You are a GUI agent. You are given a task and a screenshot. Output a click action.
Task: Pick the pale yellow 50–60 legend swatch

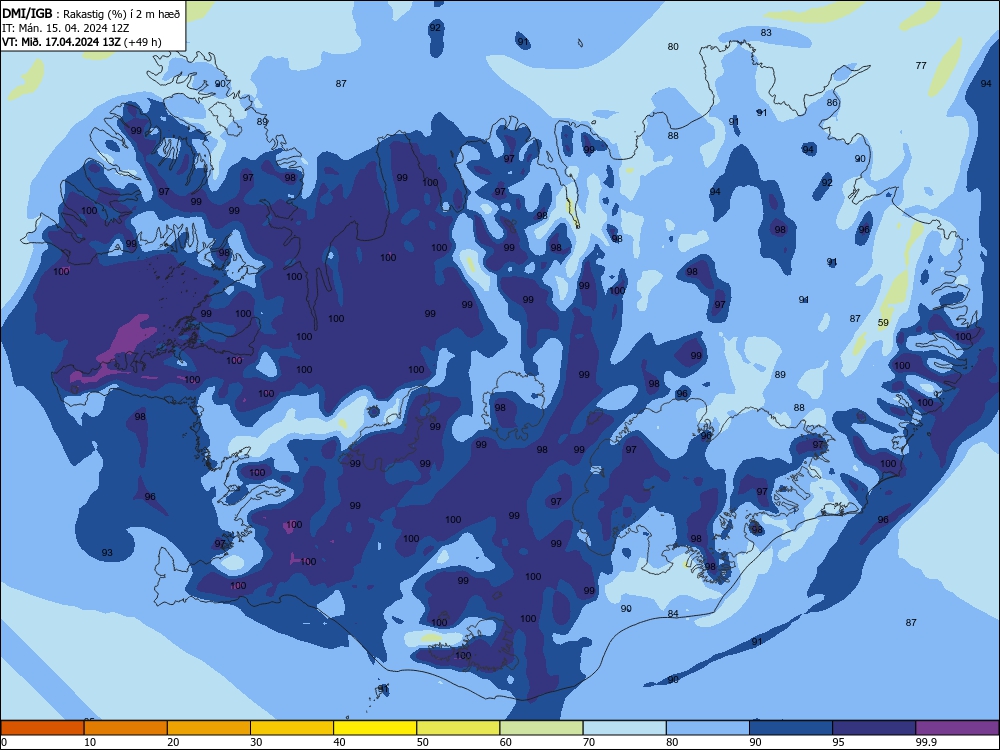pyautogui.click(x=458, y=728)
